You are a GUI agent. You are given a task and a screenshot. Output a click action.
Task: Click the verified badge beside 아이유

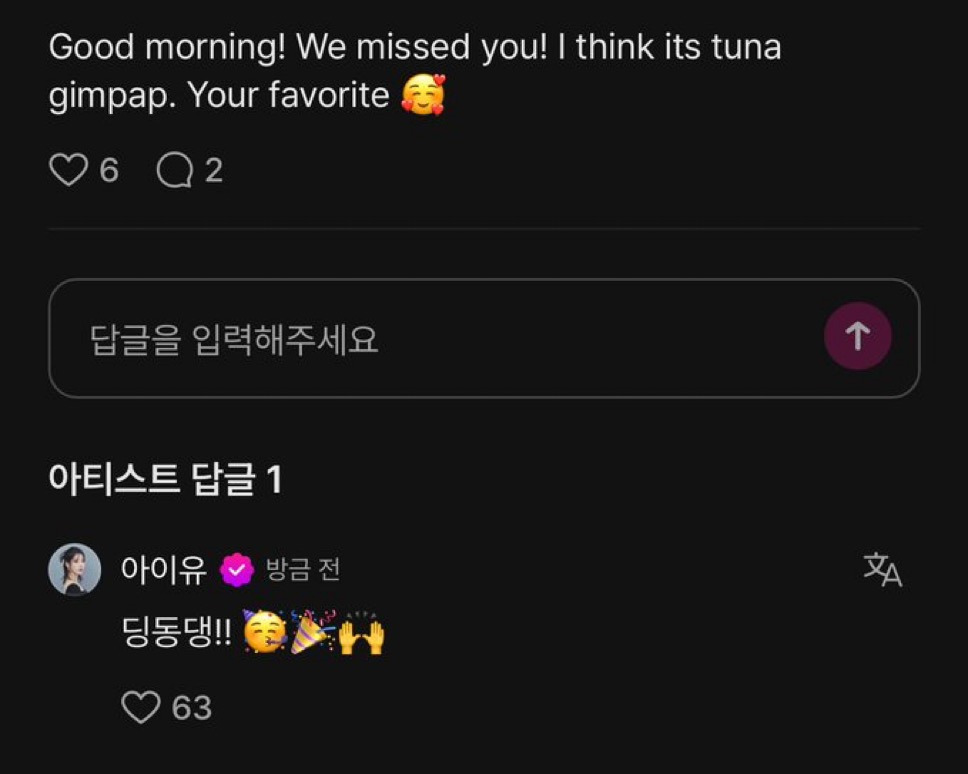[237, 570]
